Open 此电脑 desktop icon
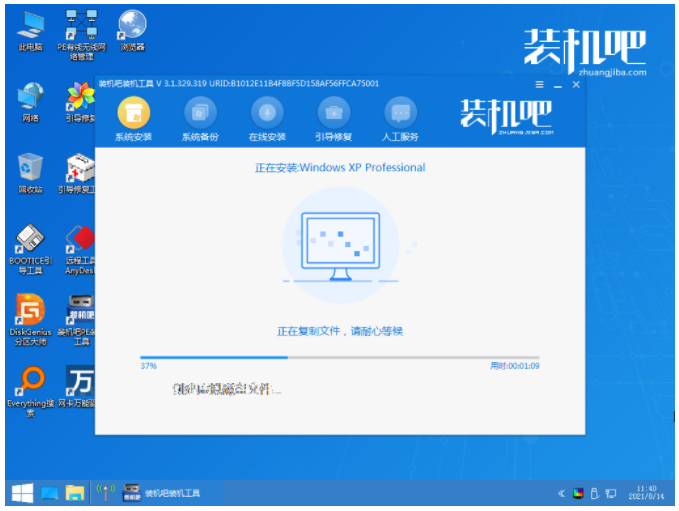The width and height of the screenshot is (679, 511). coord(30,31)
